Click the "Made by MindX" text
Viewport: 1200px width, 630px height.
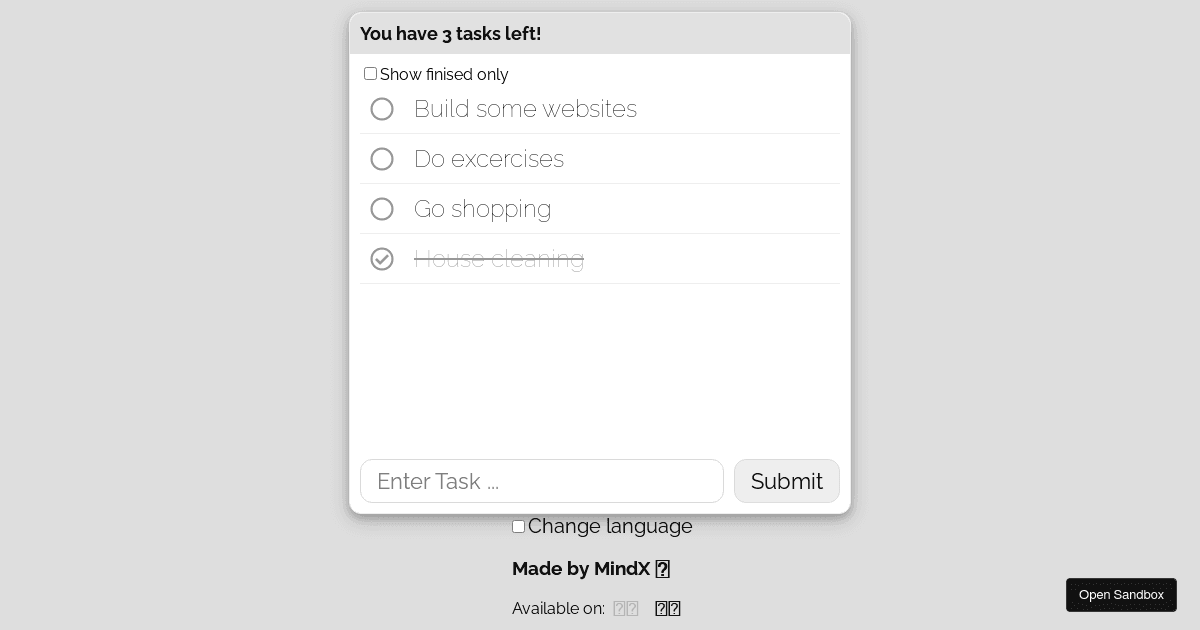pyautogui.click(x=580, y=569)
